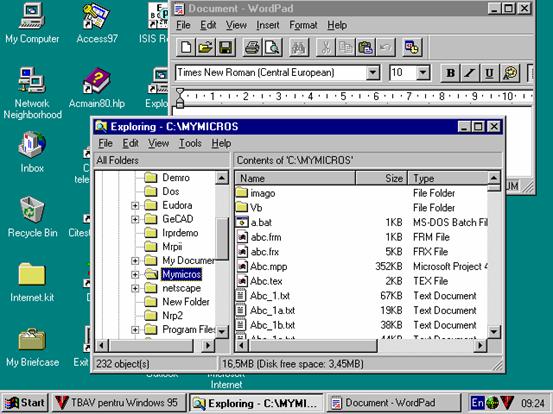The height and width of the screenshot is (414, 553).
Task: Toggle Bold formatting button
Action: coord(450,73)
